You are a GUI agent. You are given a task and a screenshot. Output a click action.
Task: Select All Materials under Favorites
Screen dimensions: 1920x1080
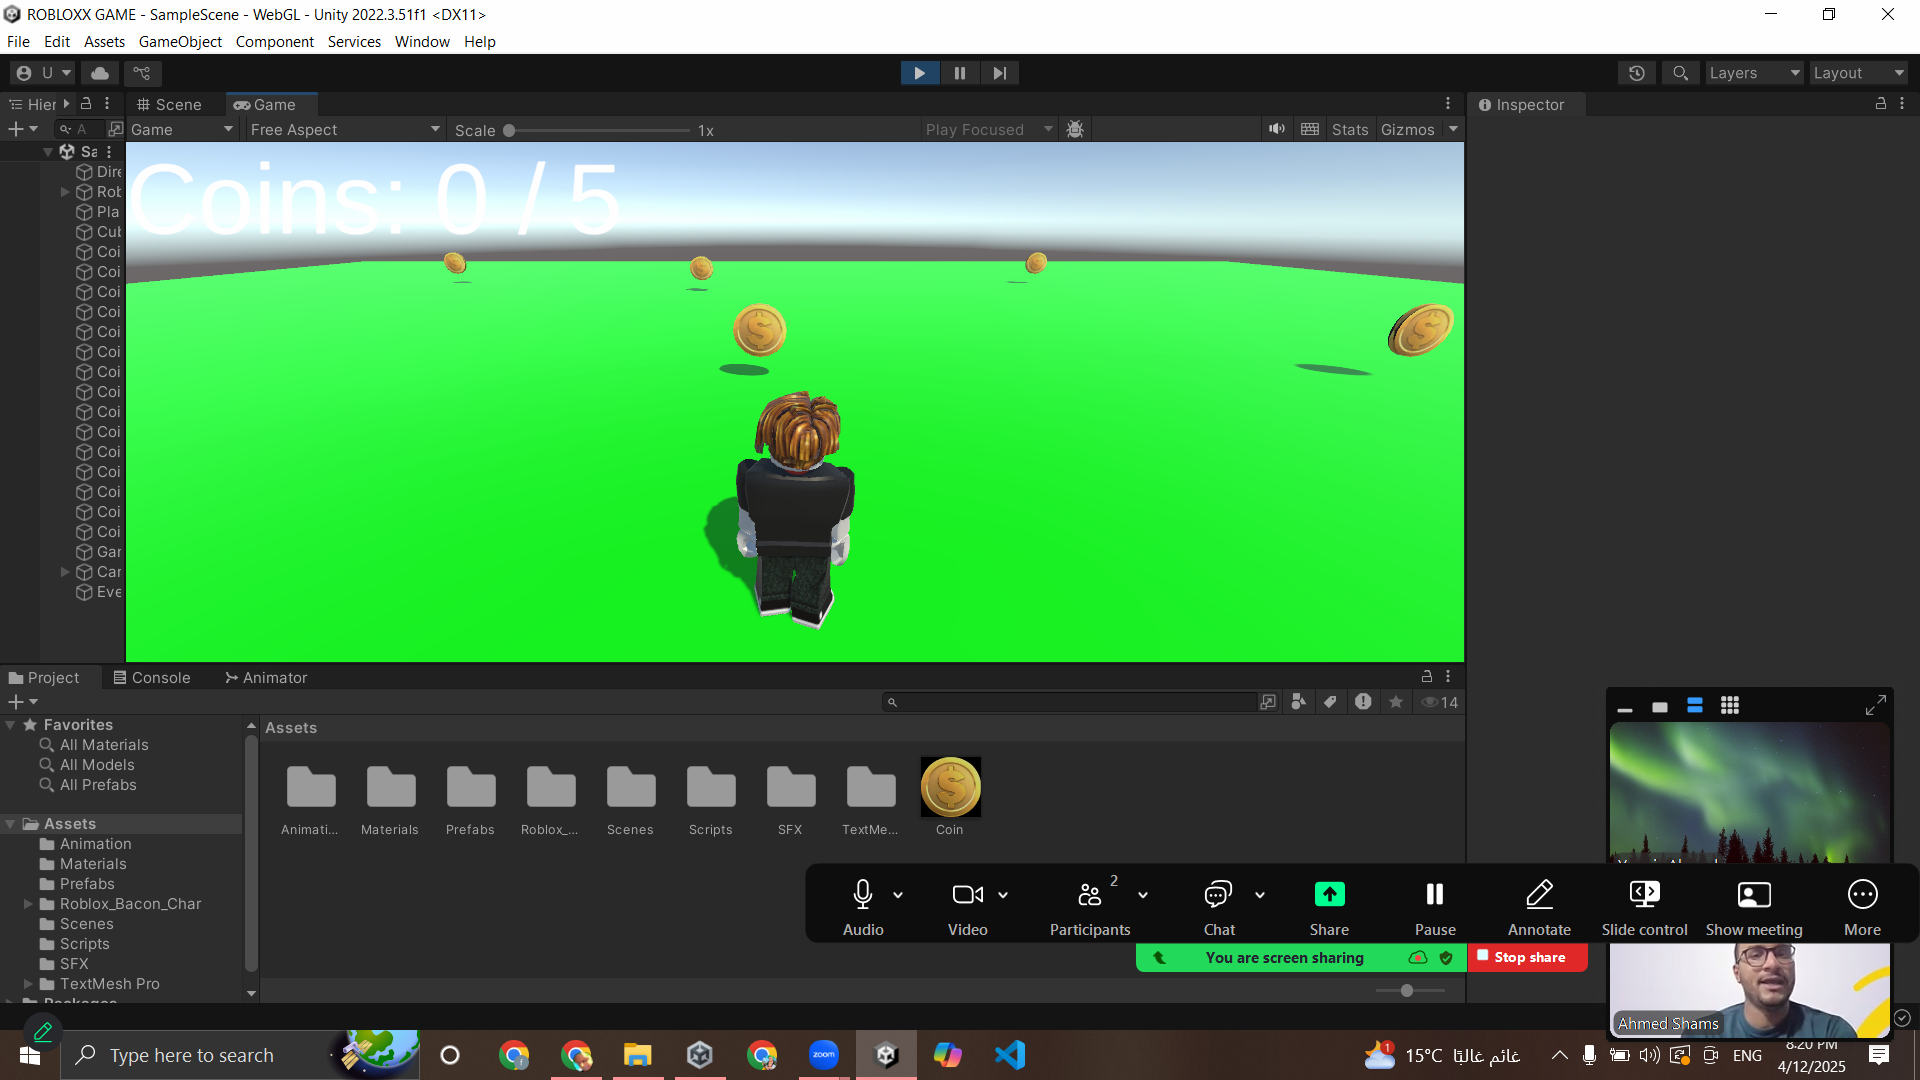[x=104, y=745]
